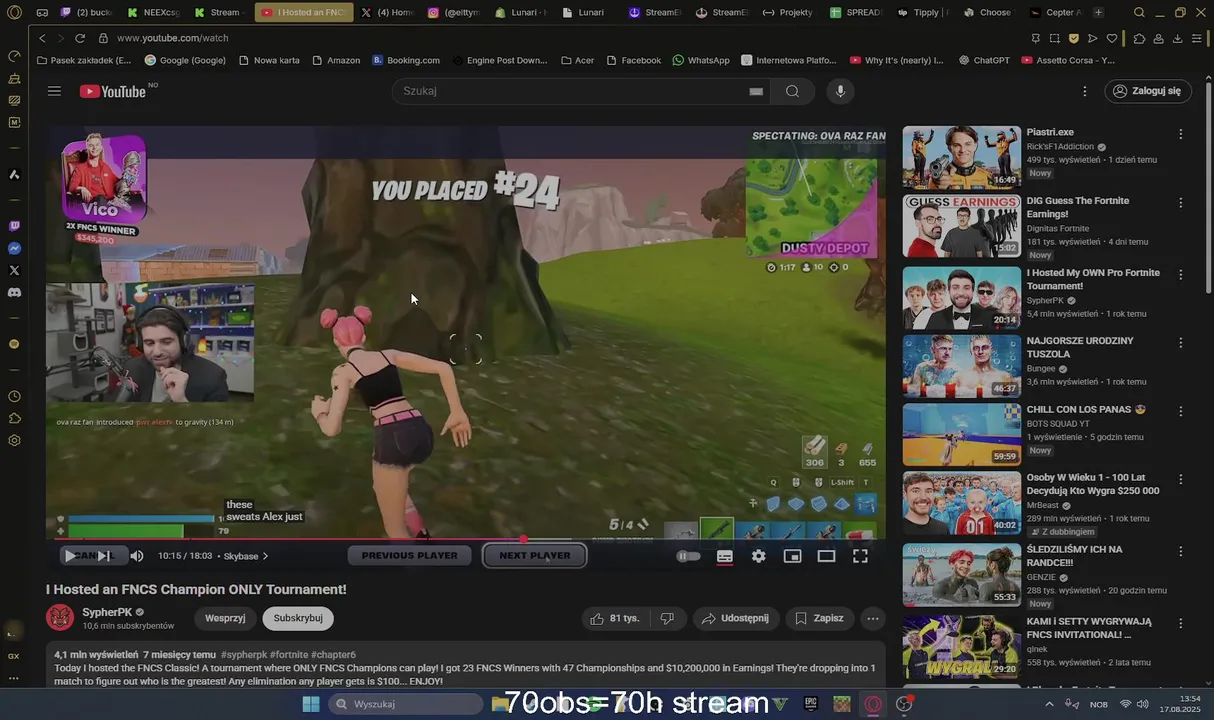Start voice search with the microphone icon
The image size is (1214, 720).
tap(840, 91)
